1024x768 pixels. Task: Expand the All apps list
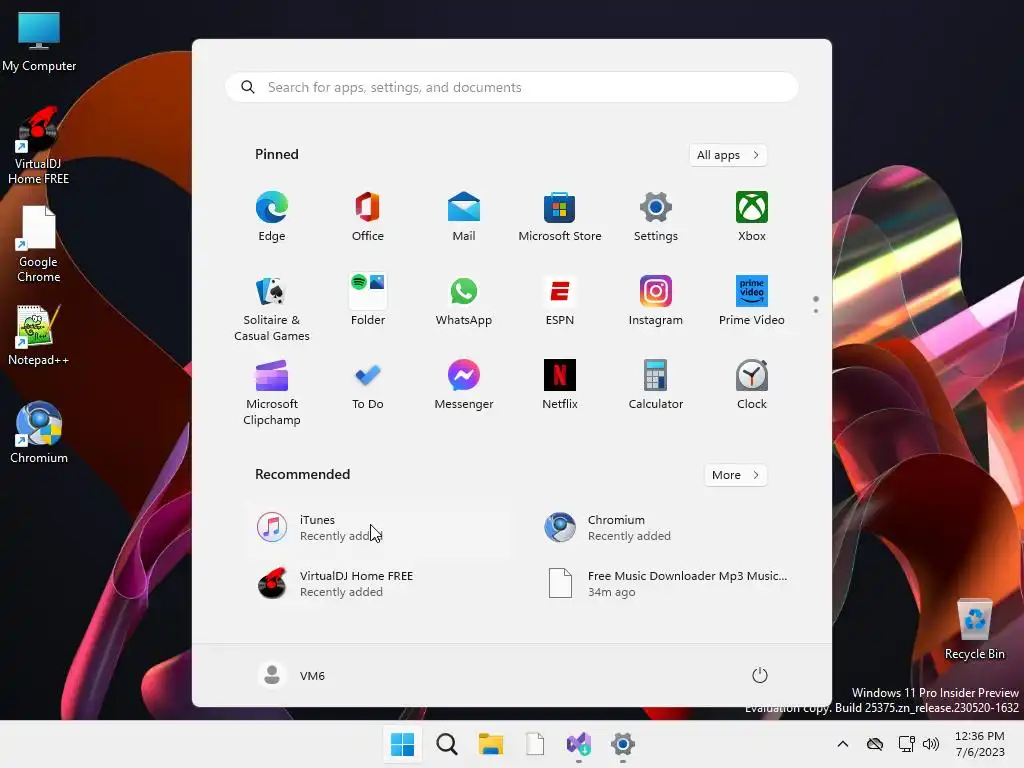tap(728, 155)
